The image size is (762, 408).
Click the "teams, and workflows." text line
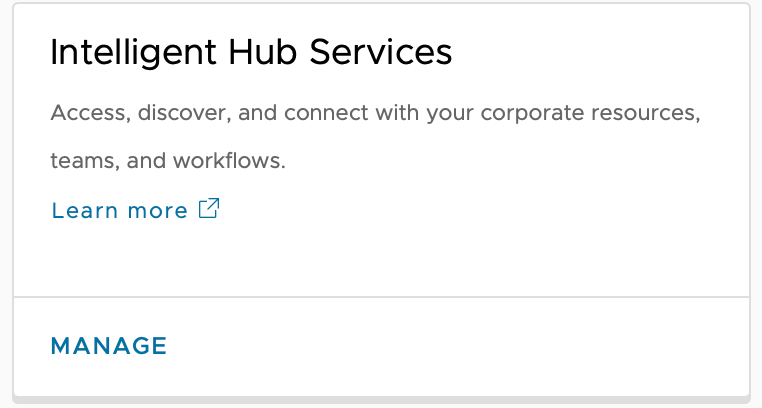[168, 160]
